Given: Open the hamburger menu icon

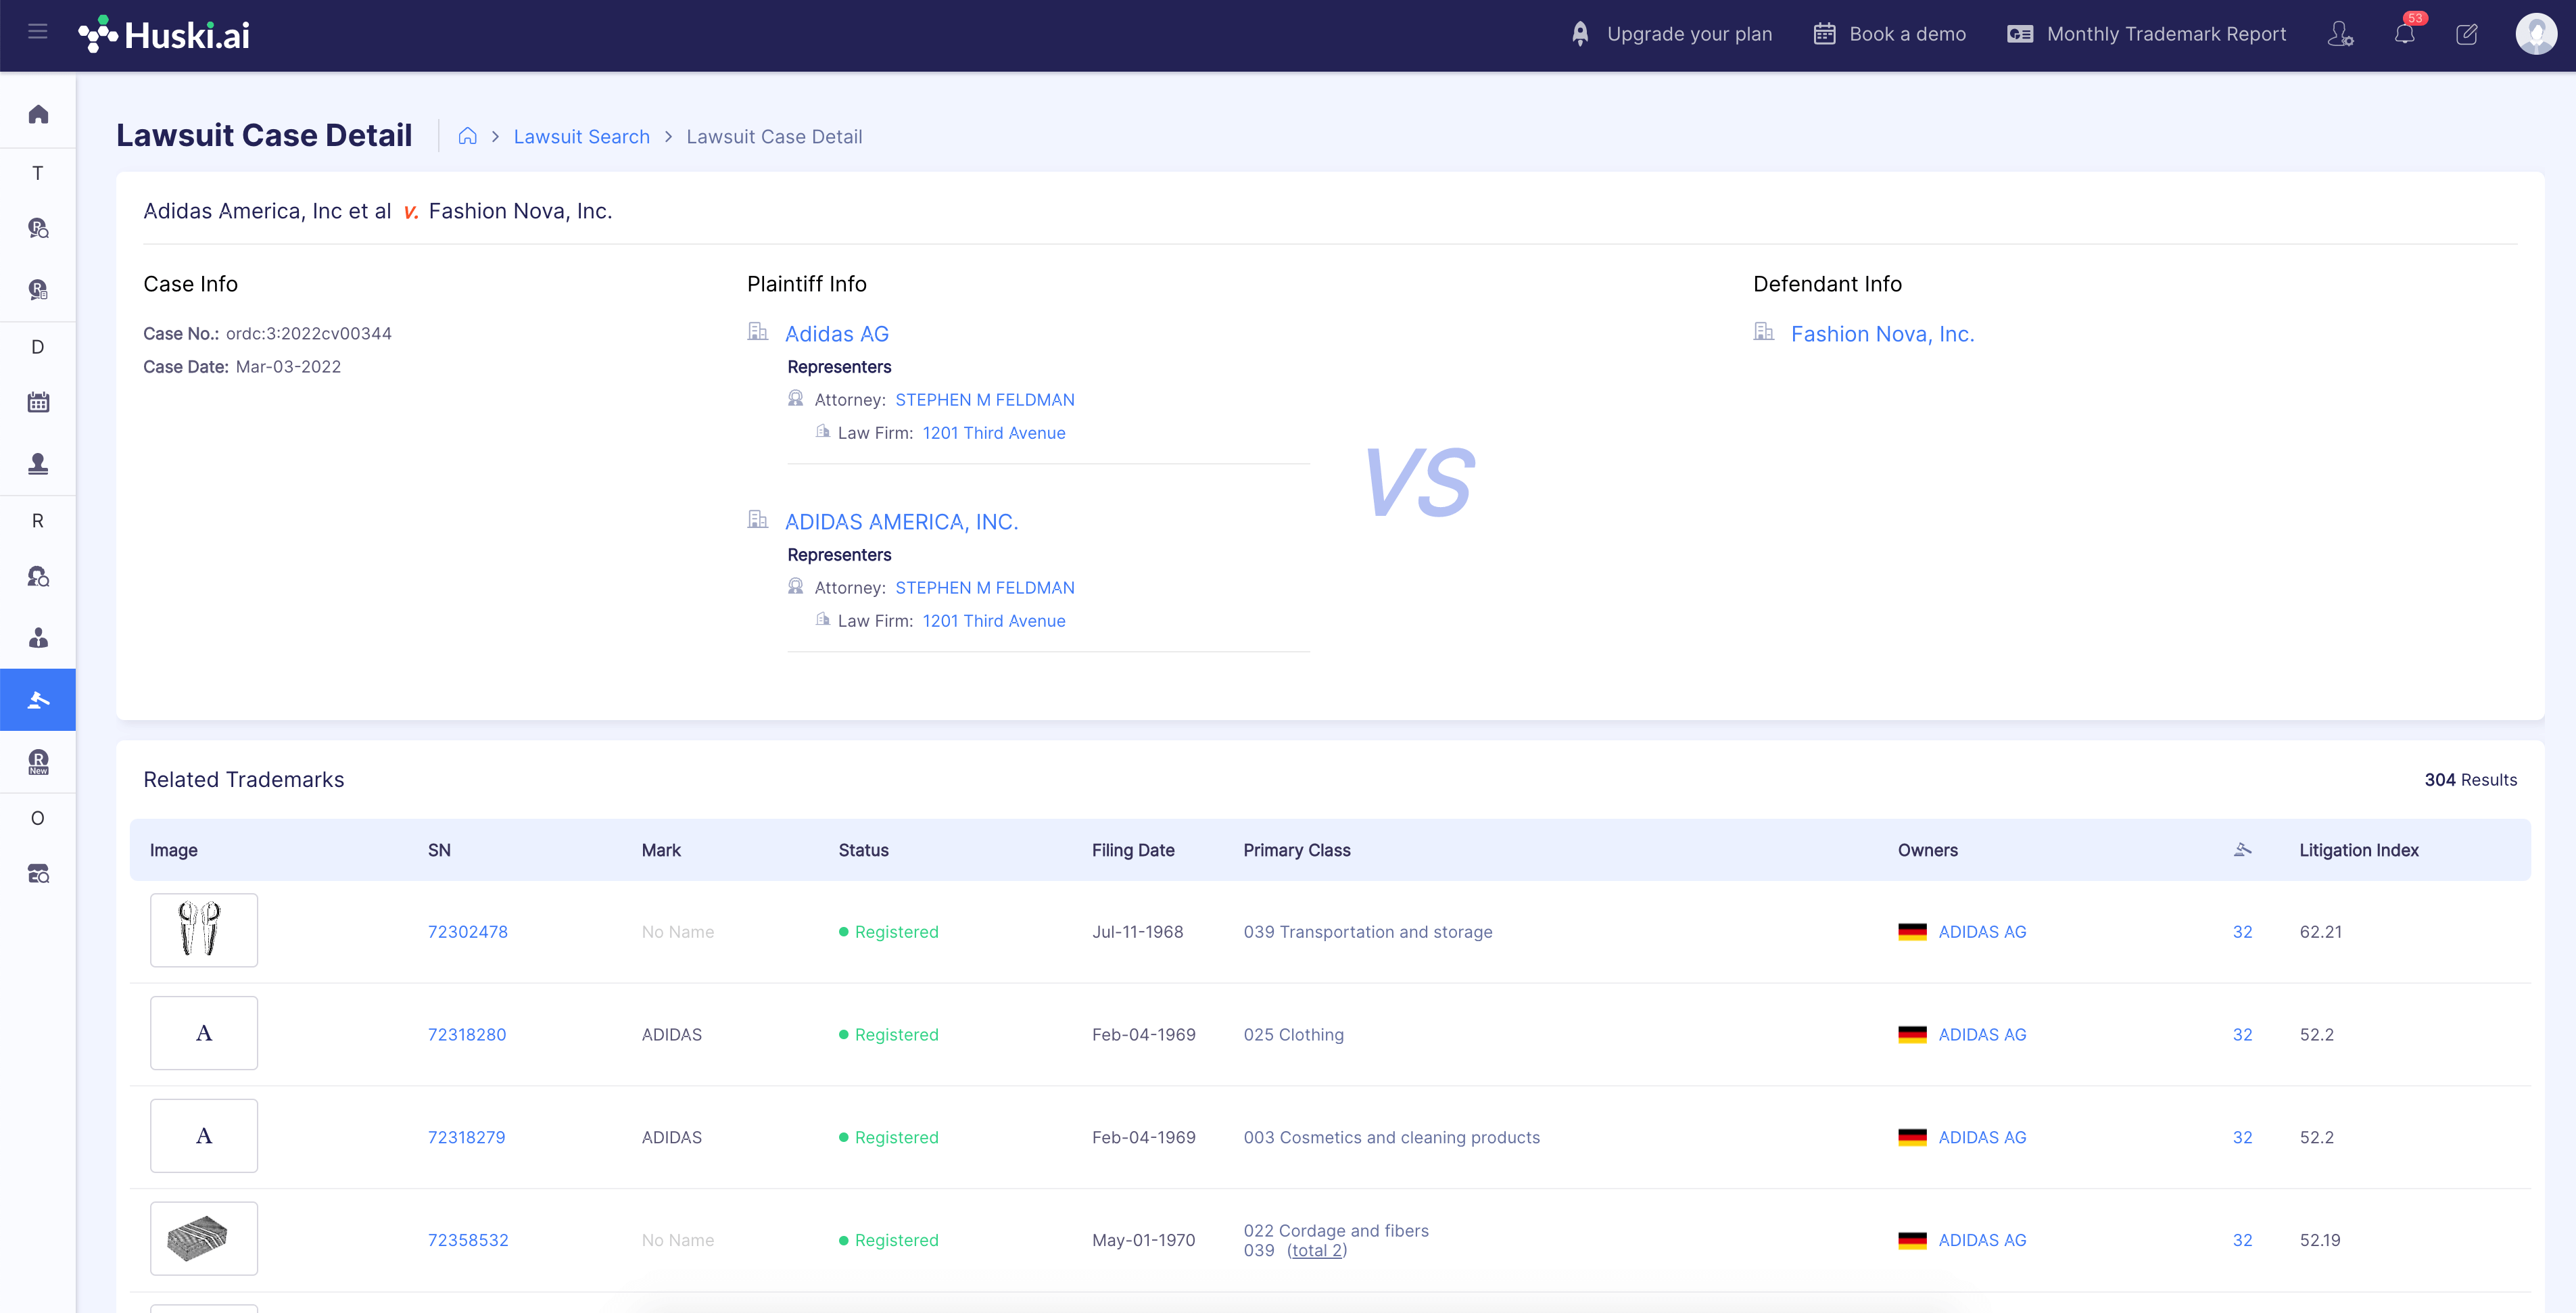Looking at the screenshot, I should 38,32.
